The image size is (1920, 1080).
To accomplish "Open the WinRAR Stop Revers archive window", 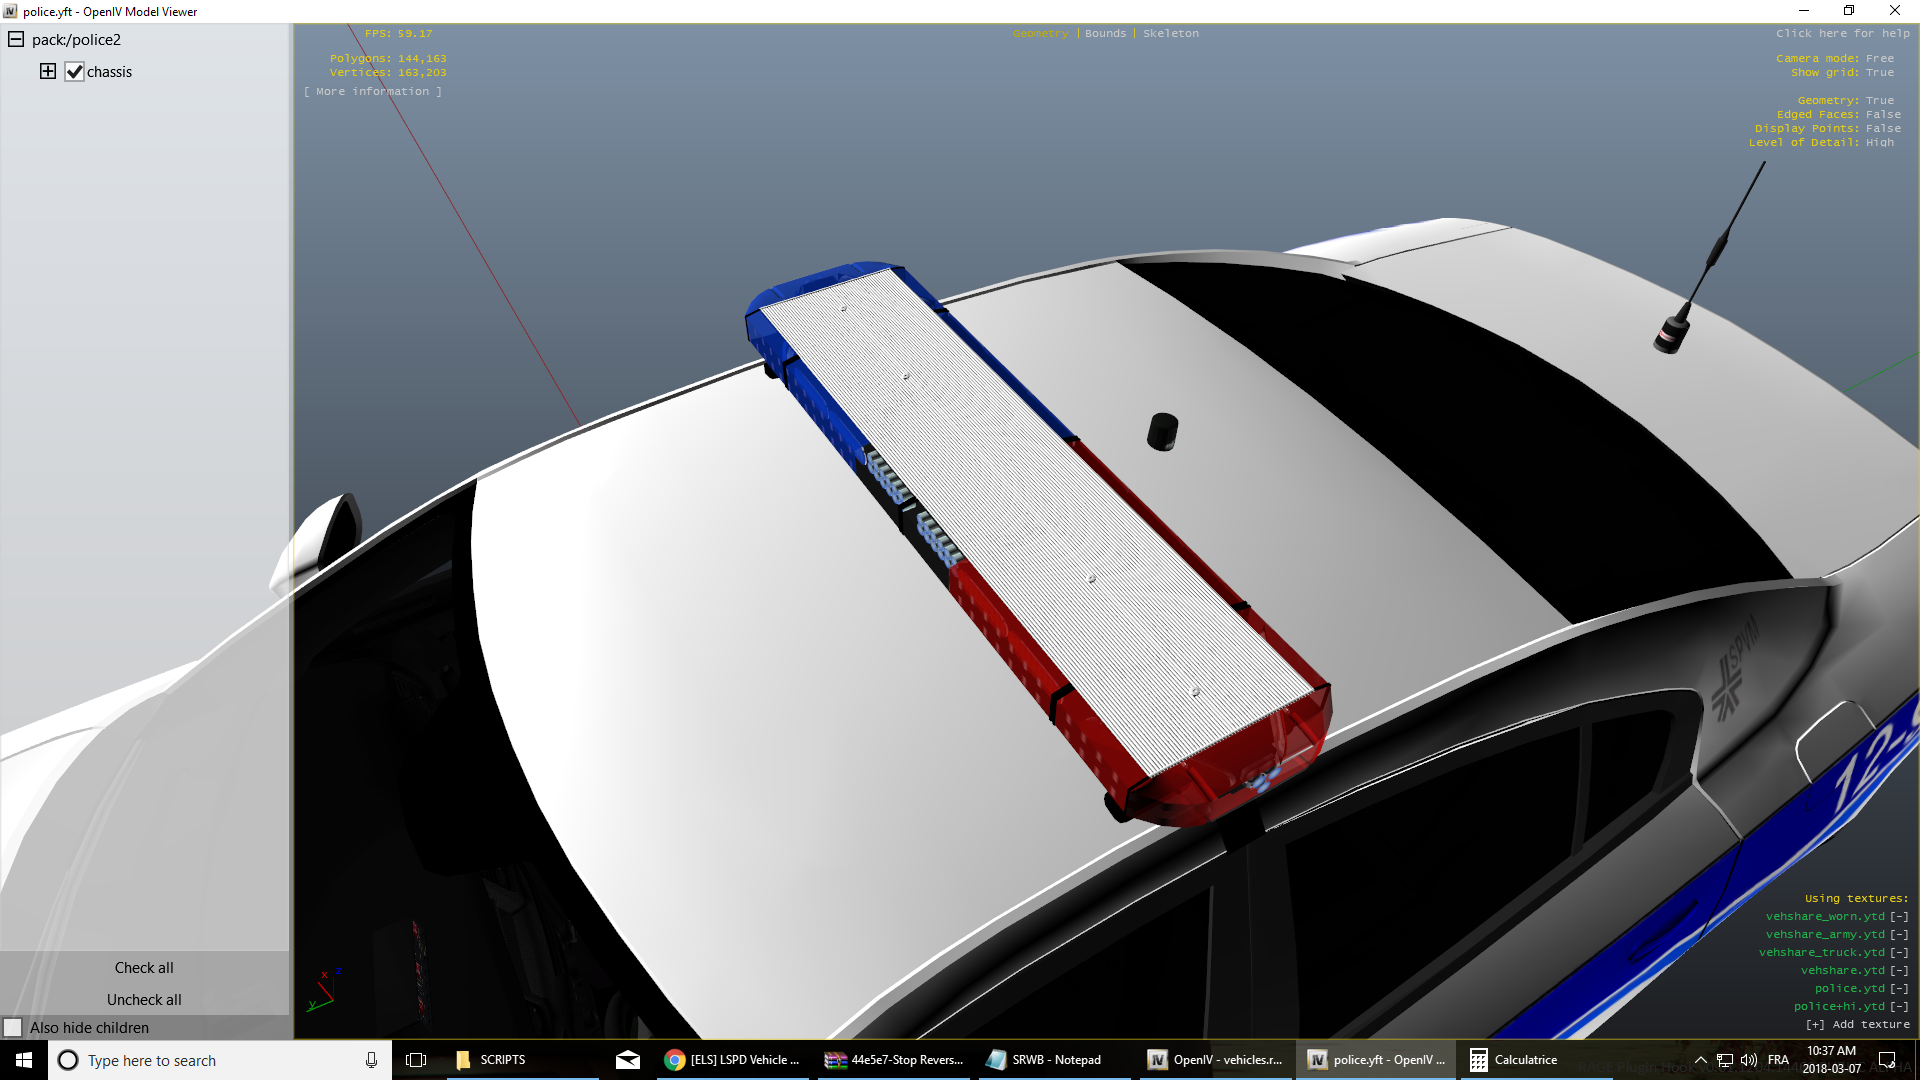I will (894, 1060).
